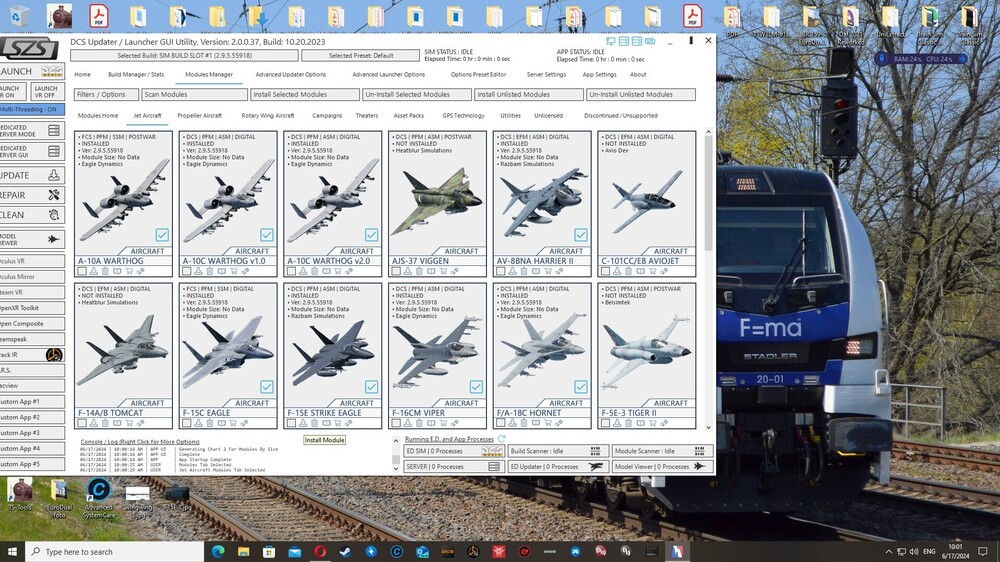The width and height of the screenshot is (1000, 562).
Task: Click the refresh icon beside Running E.D. and App Processes
Action: [x=501, y=439]
